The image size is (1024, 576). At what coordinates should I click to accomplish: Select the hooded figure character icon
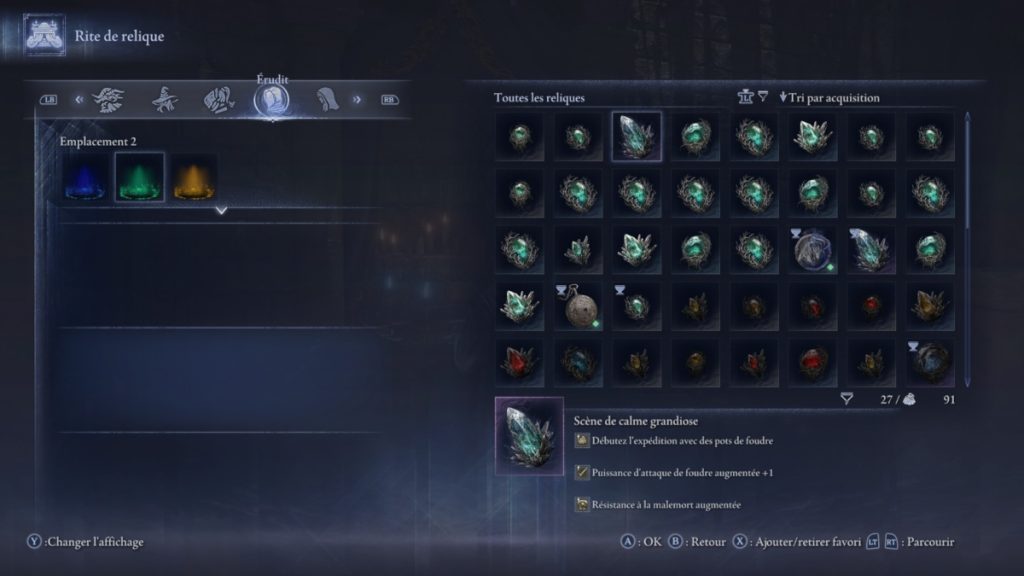[327, 100]
